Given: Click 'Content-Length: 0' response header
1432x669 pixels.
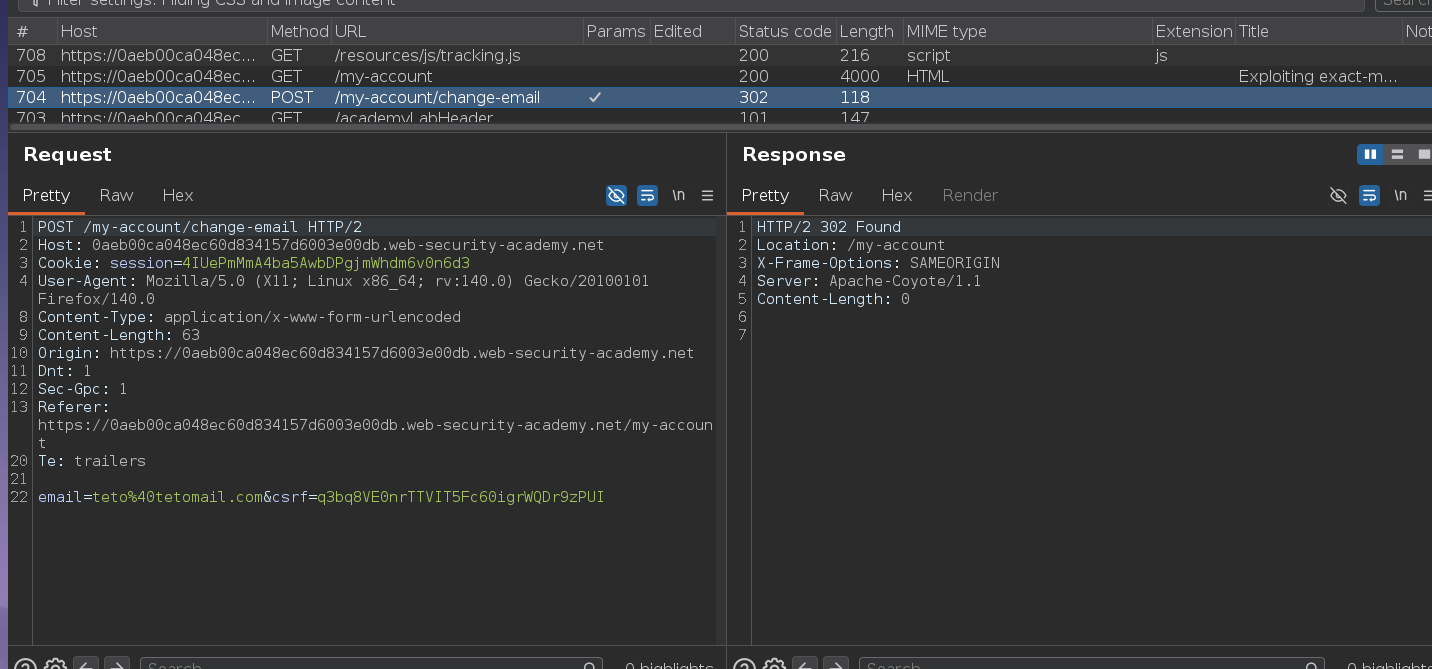Looking at the screenshot, I should [x=833, y=299].
